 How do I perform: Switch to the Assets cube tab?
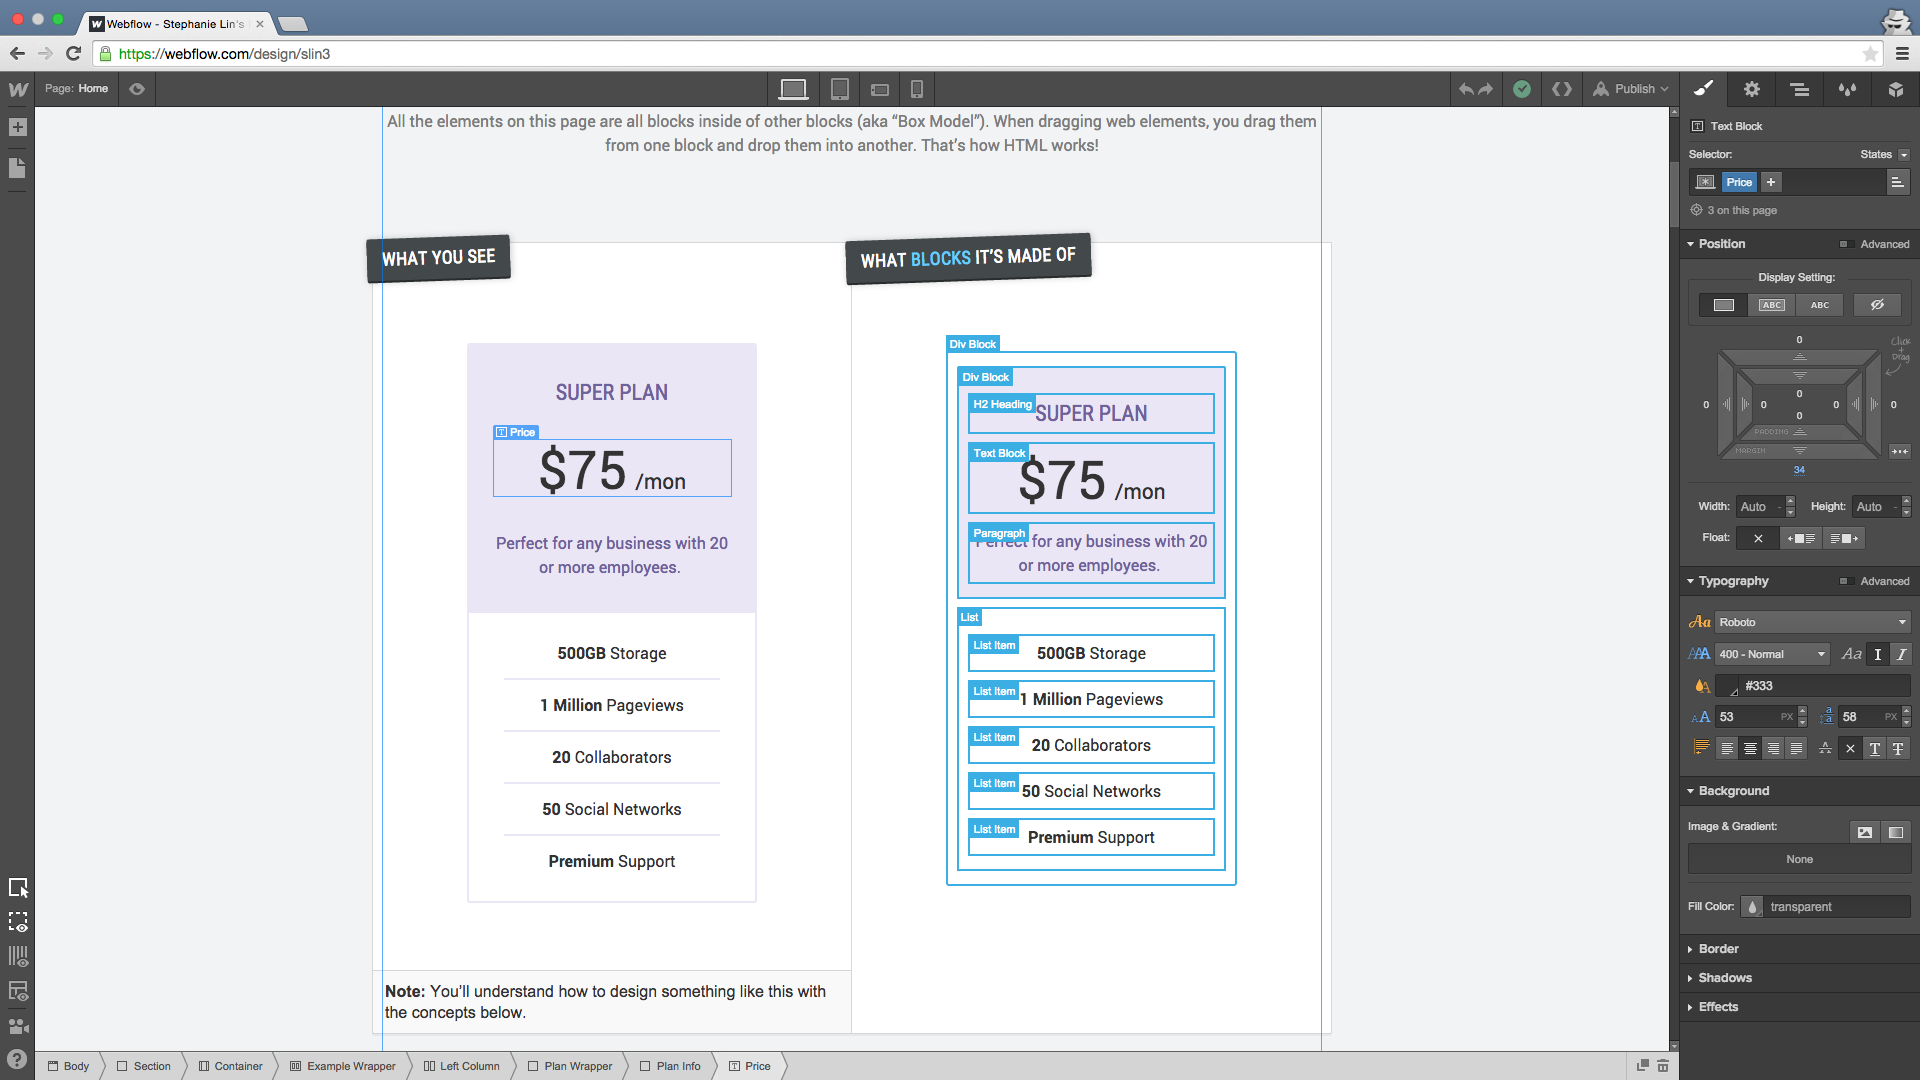[1896, 89]
